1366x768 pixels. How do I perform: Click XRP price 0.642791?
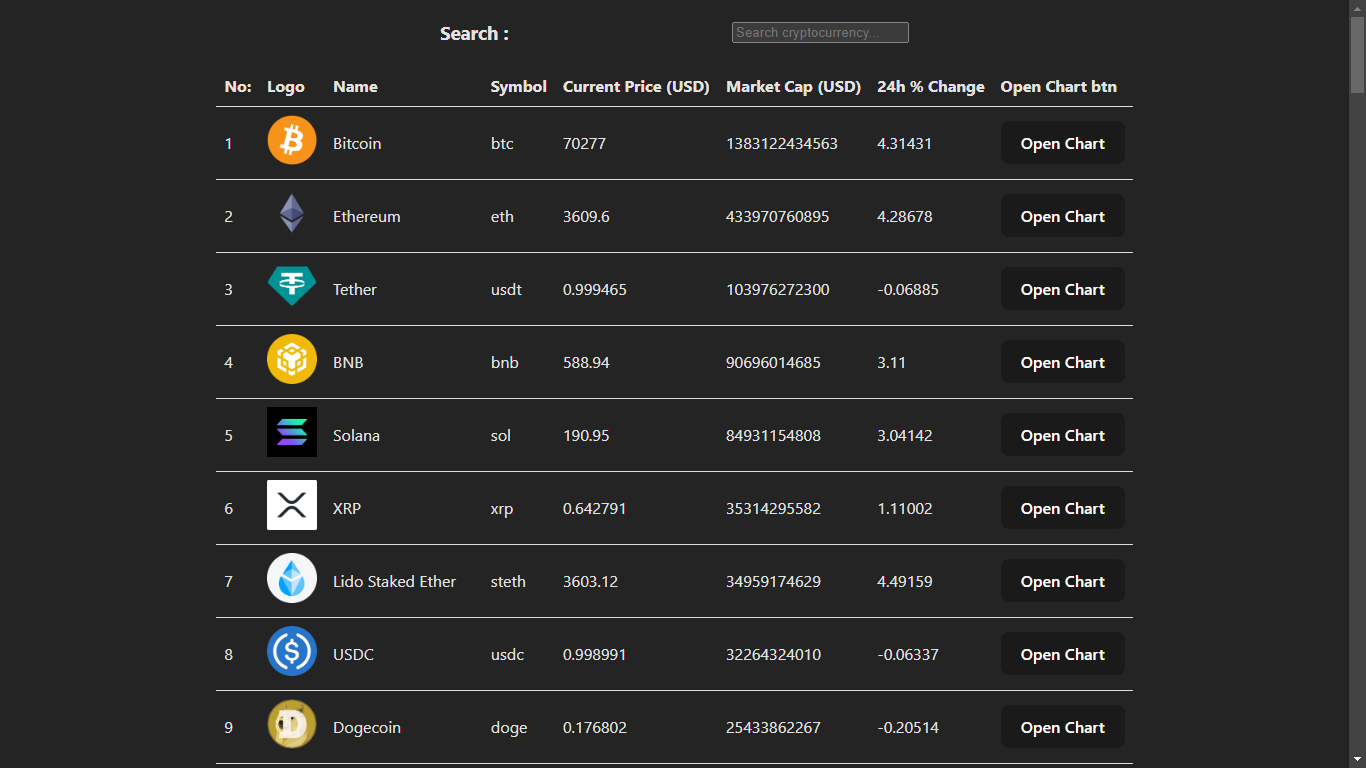(595, 509)
